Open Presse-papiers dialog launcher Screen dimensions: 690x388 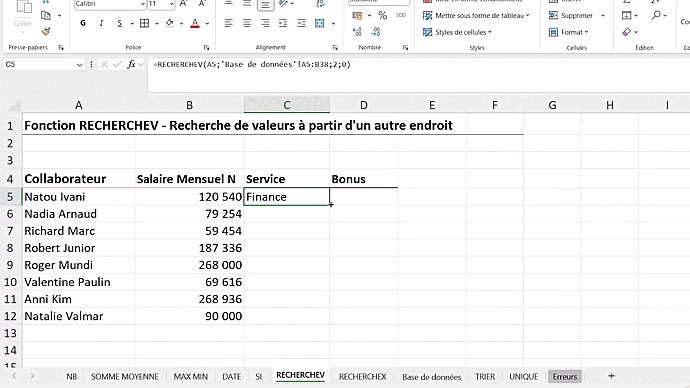click(61, 48)
